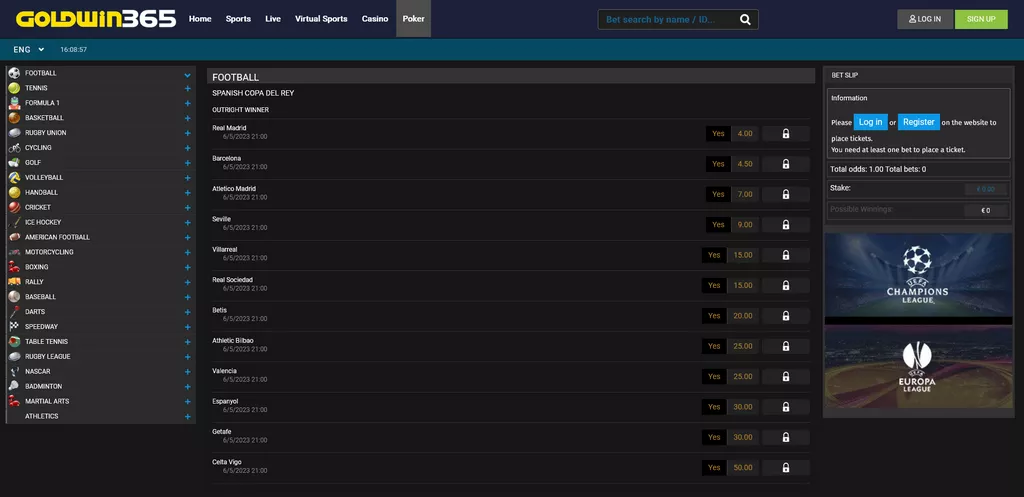Open the Poker menu item
1024x497 pixels.
[413, 18]
